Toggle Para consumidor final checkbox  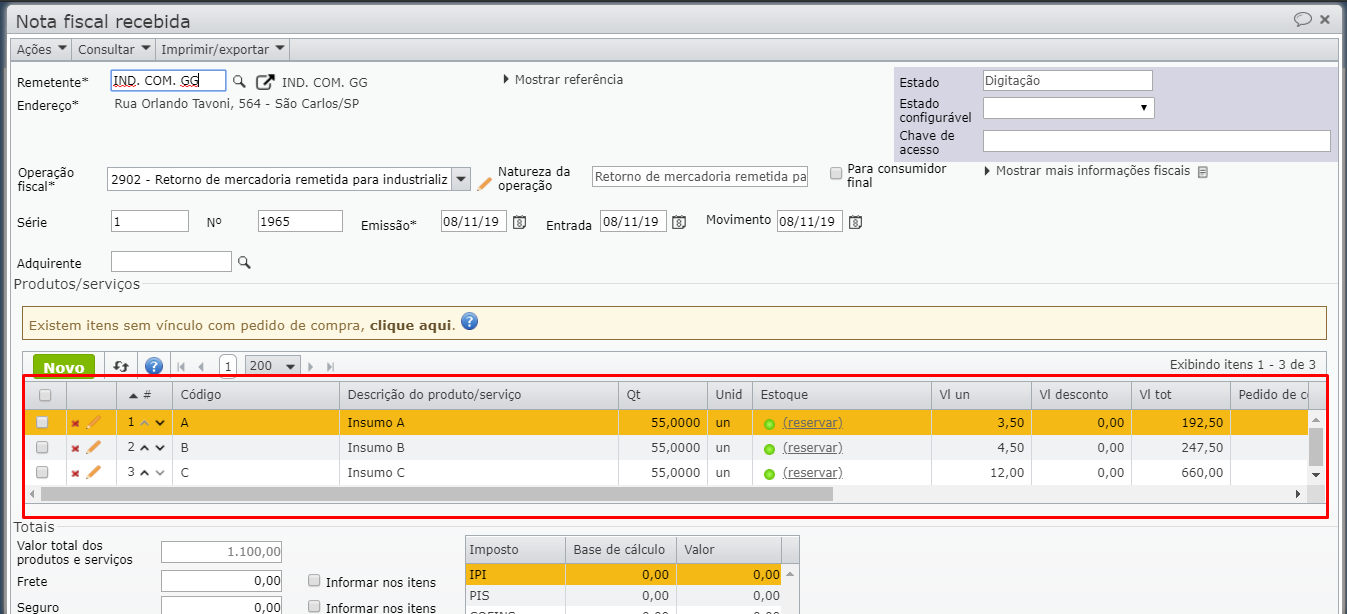pyautogui.click(x=836, y=174)
